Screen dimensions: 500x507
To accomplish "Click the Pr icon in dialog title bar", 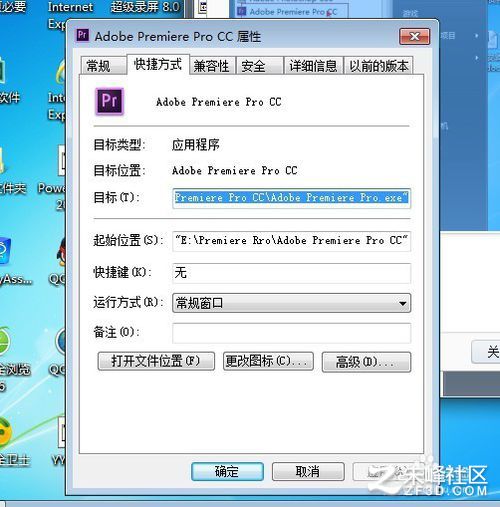I will click(x=83, y=35).
